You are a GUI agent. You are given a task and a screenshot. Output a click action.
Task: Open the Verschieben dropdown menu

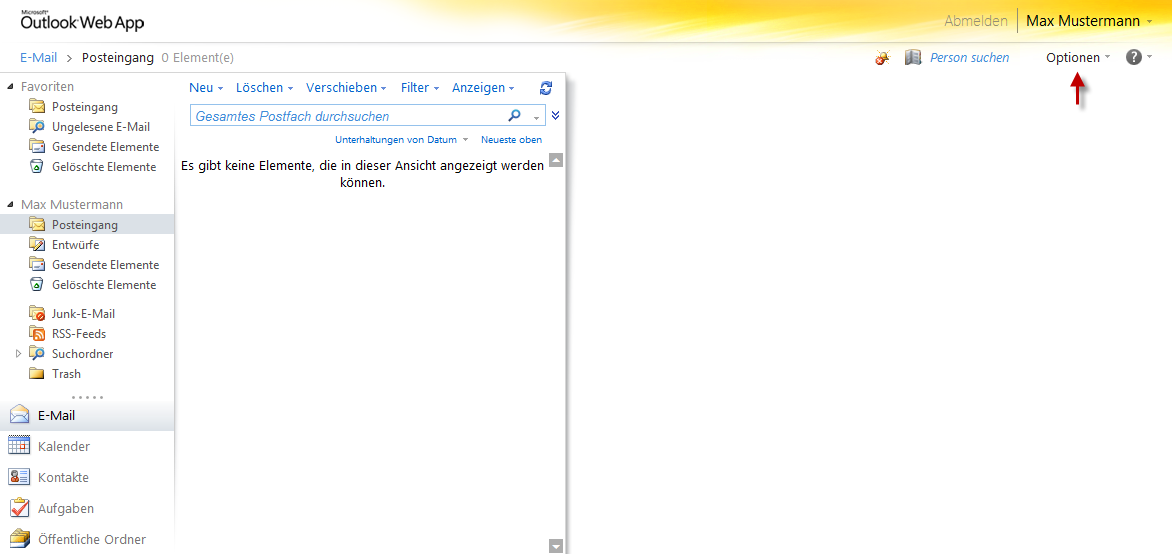[346, 87]
